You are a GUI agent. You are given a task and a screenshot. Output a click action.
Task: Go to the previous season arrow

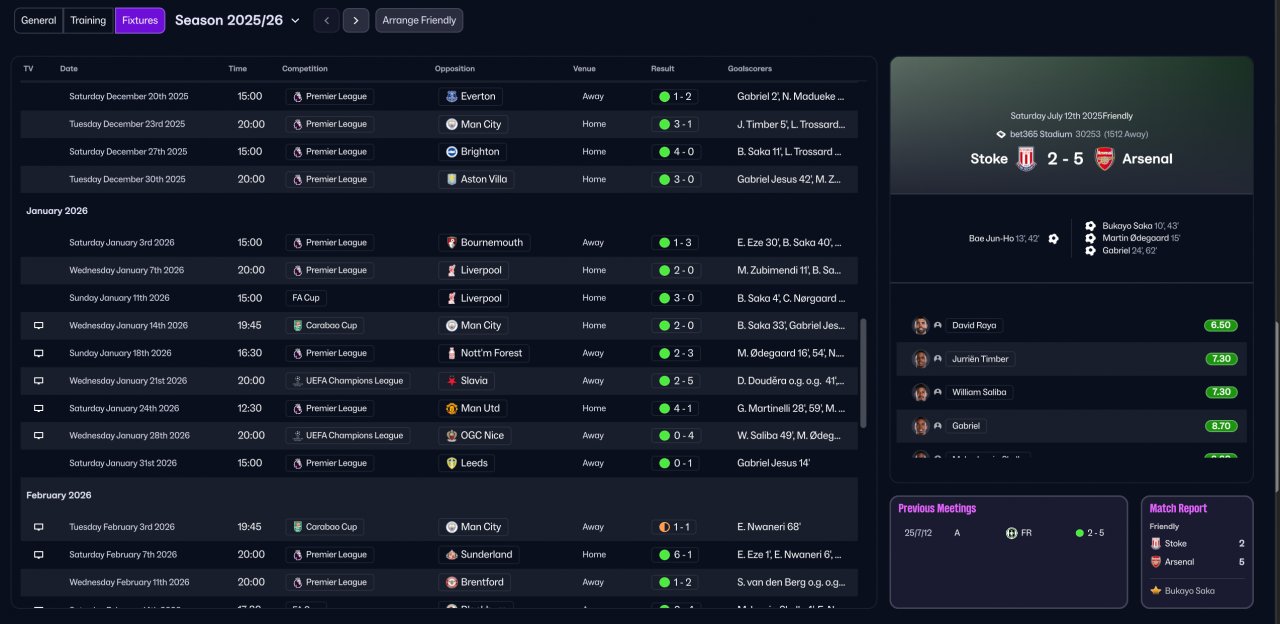click(326, 20)
